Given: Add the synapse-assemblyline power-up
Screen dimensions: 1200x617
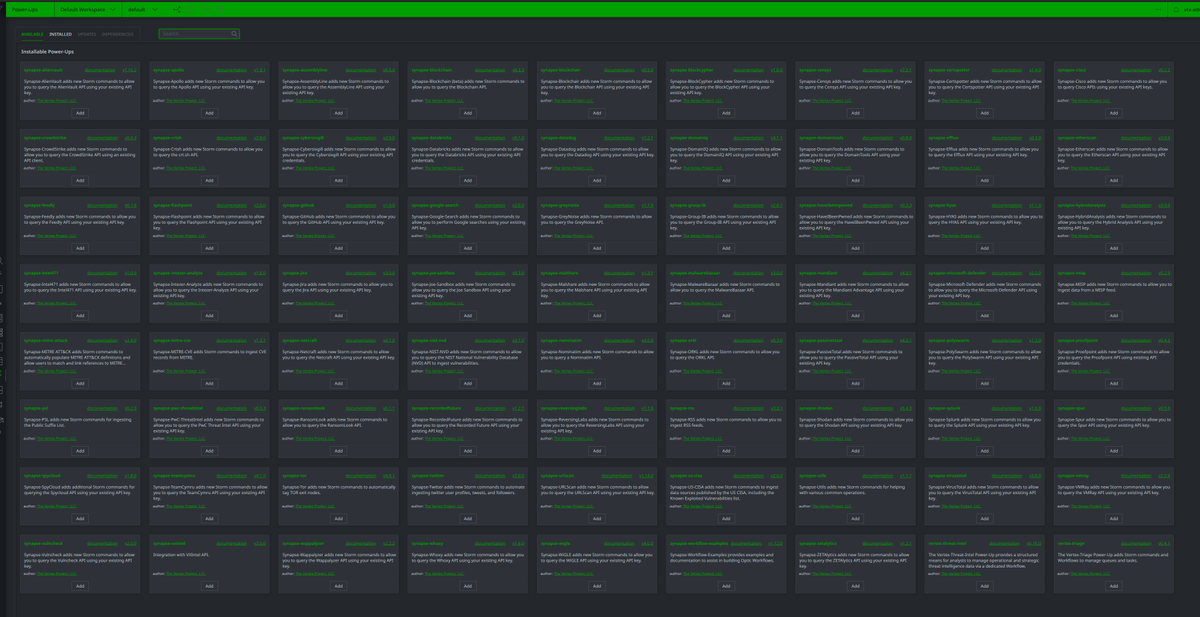Looking at the screenshot, I should (338, 113).
